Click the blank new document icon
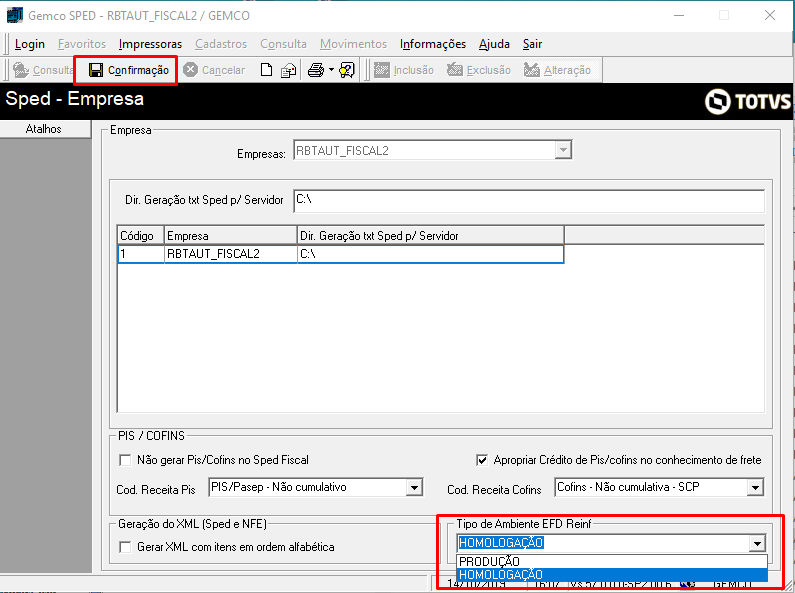Viewport: 795px width, 593px height. 266,70
